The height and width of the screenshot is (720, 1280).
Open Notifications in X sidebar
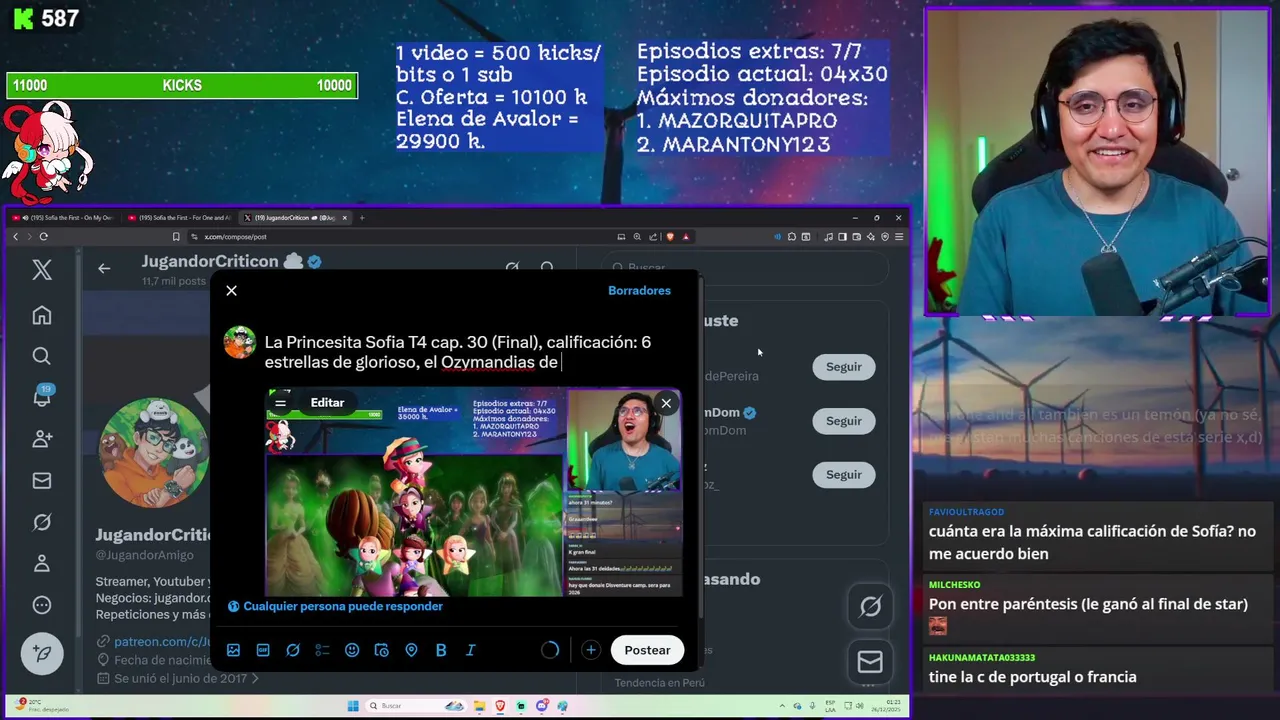point(42,397)
